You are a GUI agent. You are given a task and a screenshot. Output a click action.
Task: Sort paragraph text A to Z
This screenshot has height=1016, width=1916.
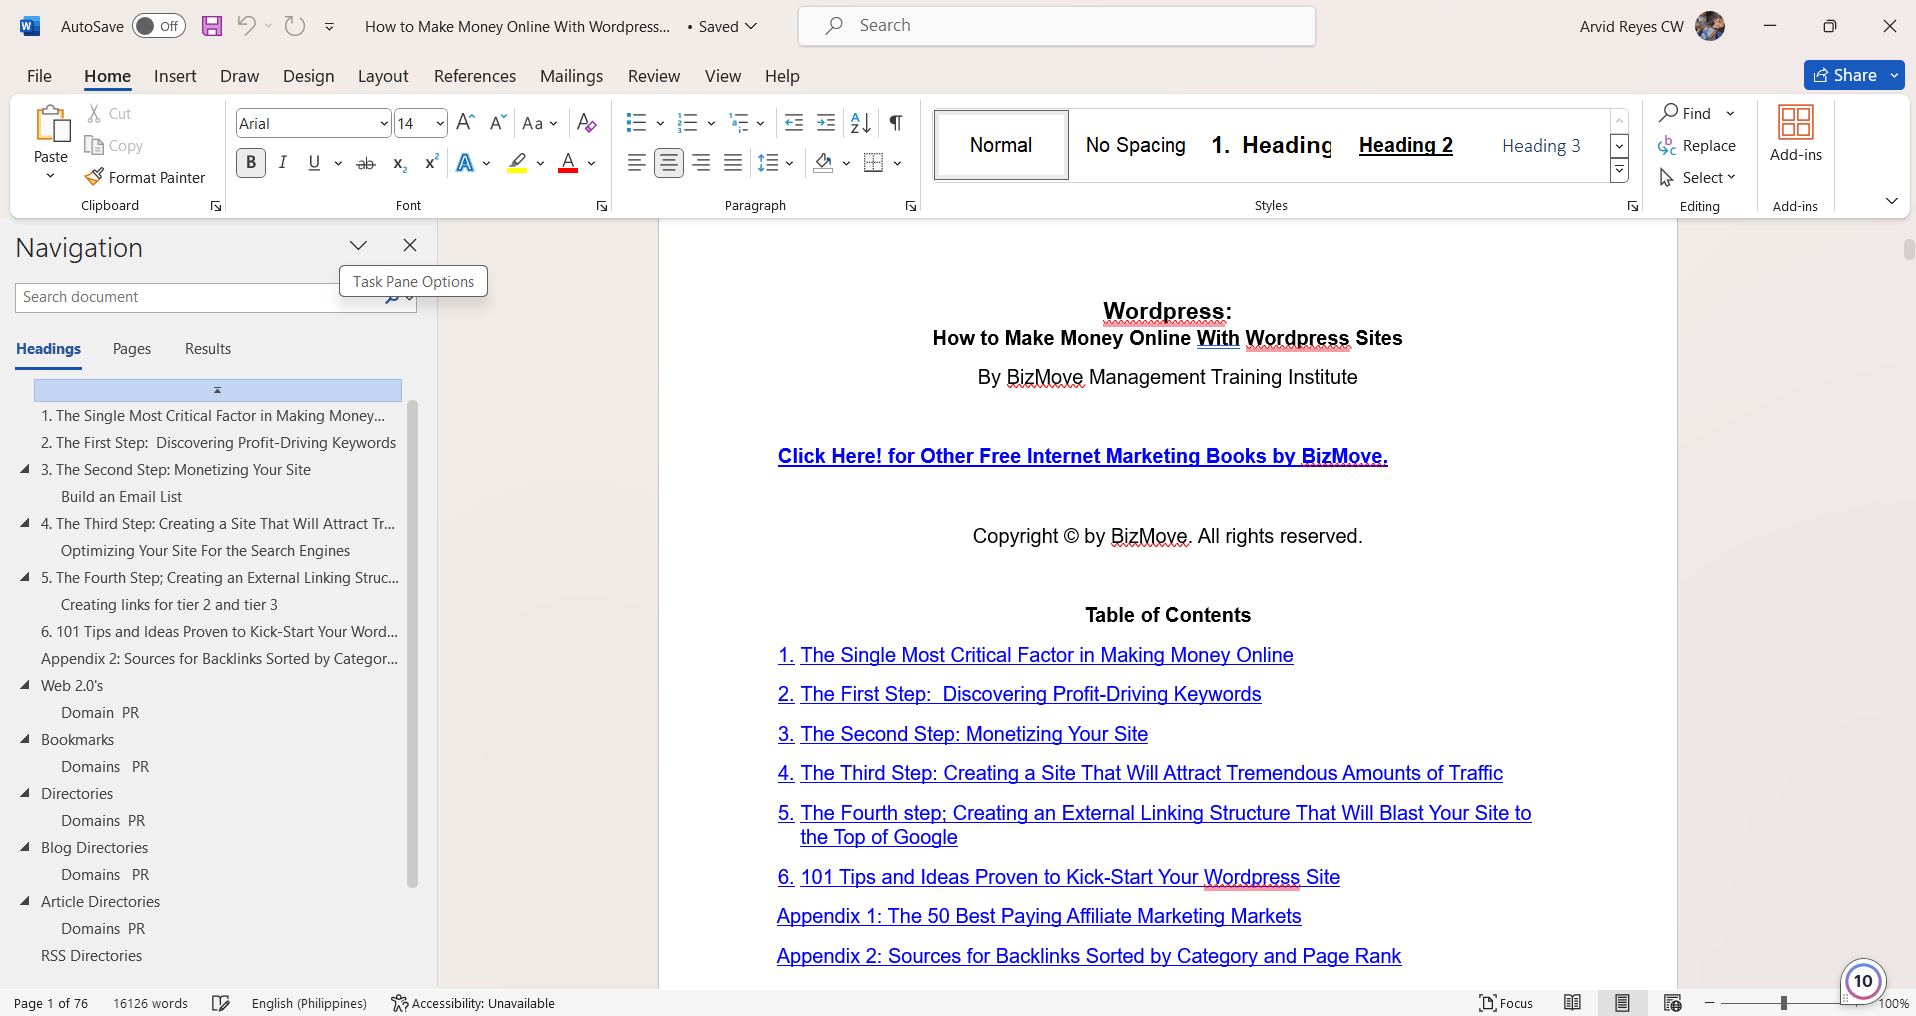(860, 123)
